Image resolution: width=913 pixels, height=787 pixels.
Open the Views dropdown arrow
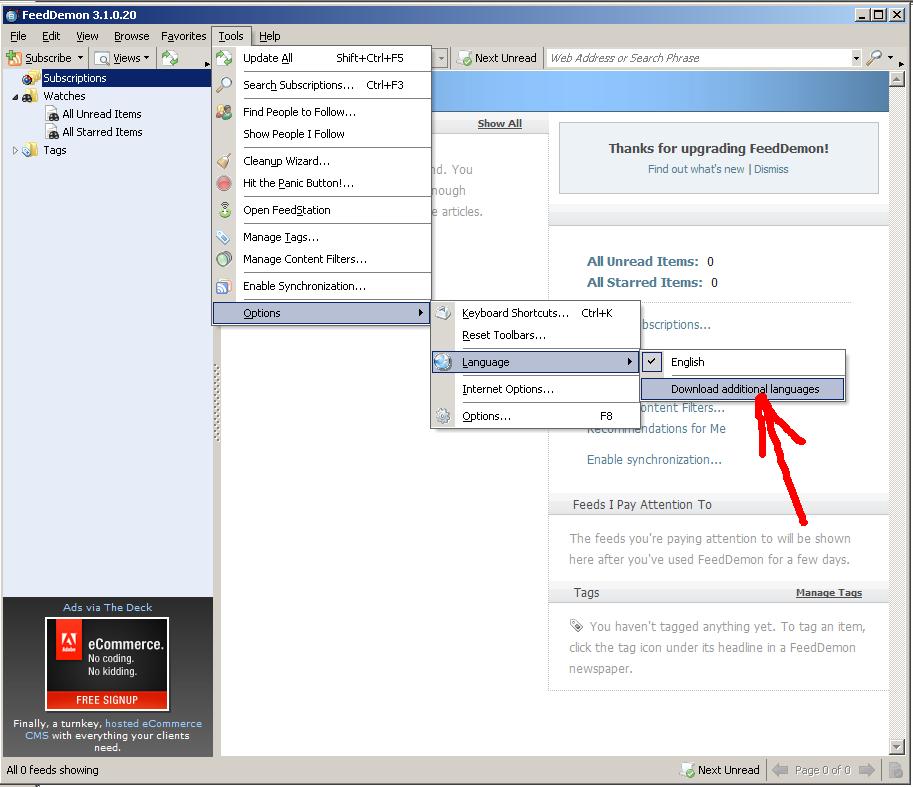(146, 58)
